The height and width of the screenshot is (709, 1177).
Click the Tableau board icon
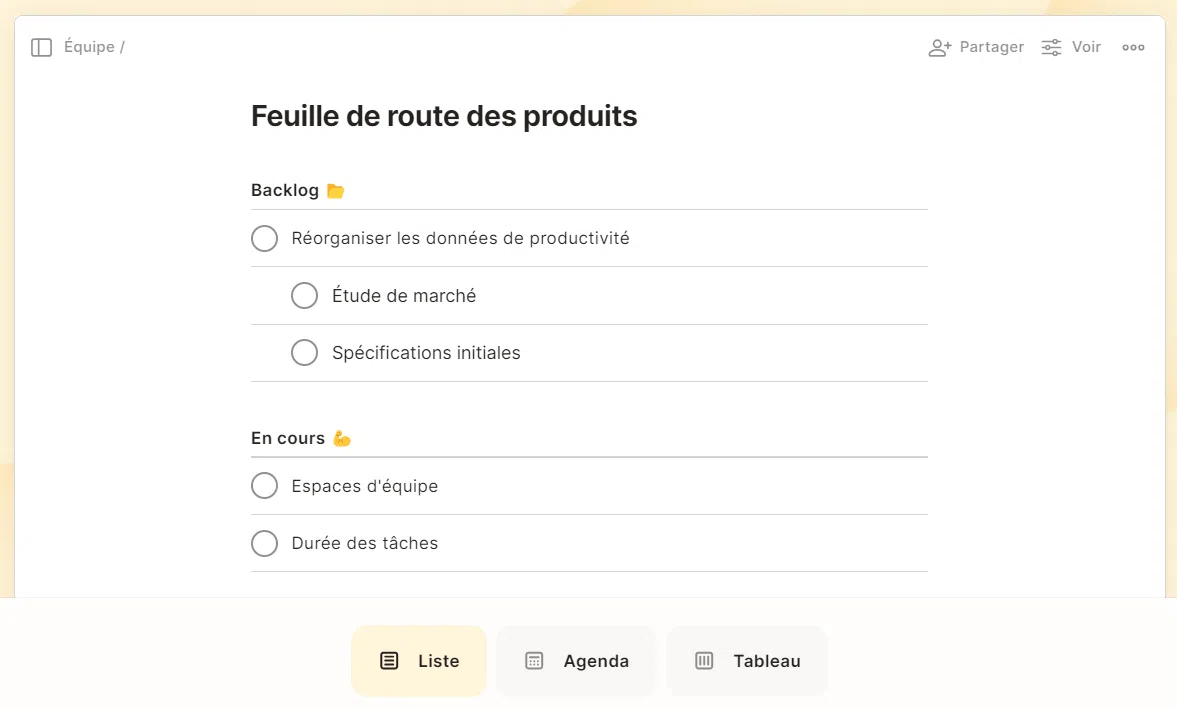pos(704,661)
